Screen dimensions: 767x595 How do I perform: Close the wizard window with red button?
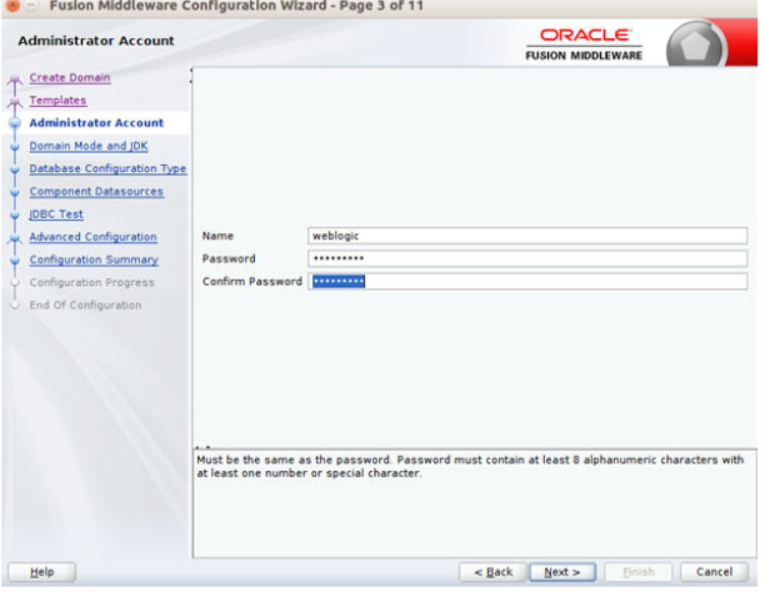(x=13, y=5)
